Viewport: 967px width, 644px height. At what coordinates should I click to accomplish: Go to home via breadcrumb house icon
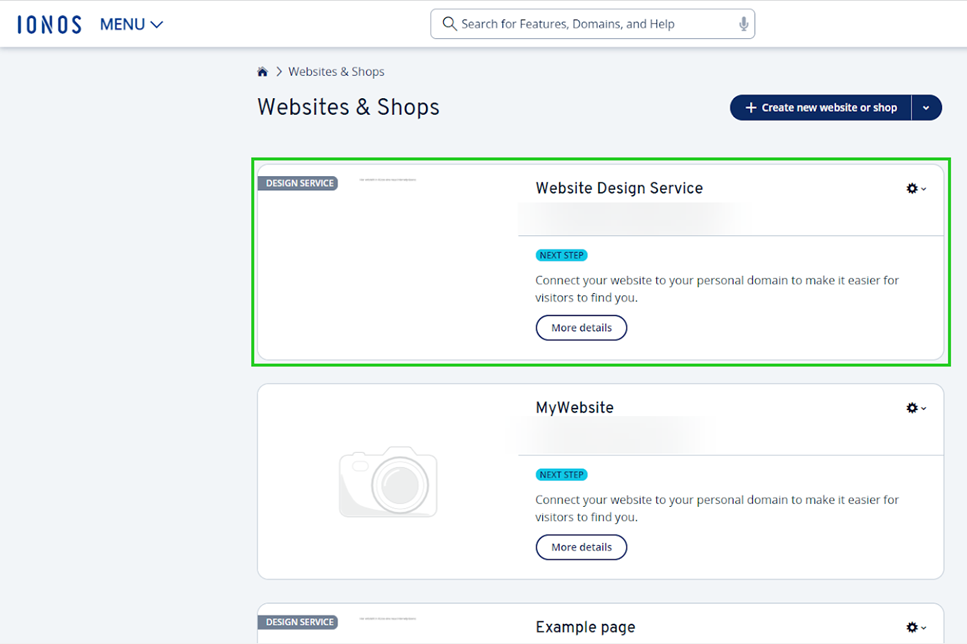pyautogui.click(x=263, y=72)
